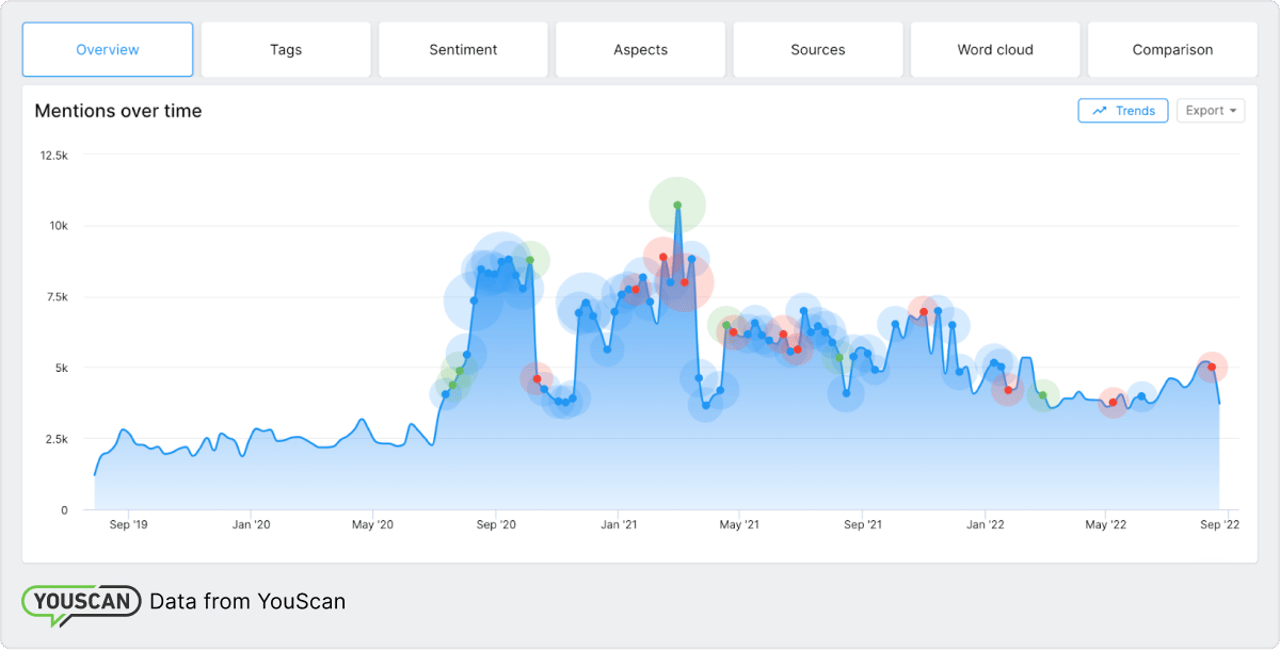The image size is (1280, 650).
Task: Select the last red marker near Sep '22
Action: [1212, 367]
